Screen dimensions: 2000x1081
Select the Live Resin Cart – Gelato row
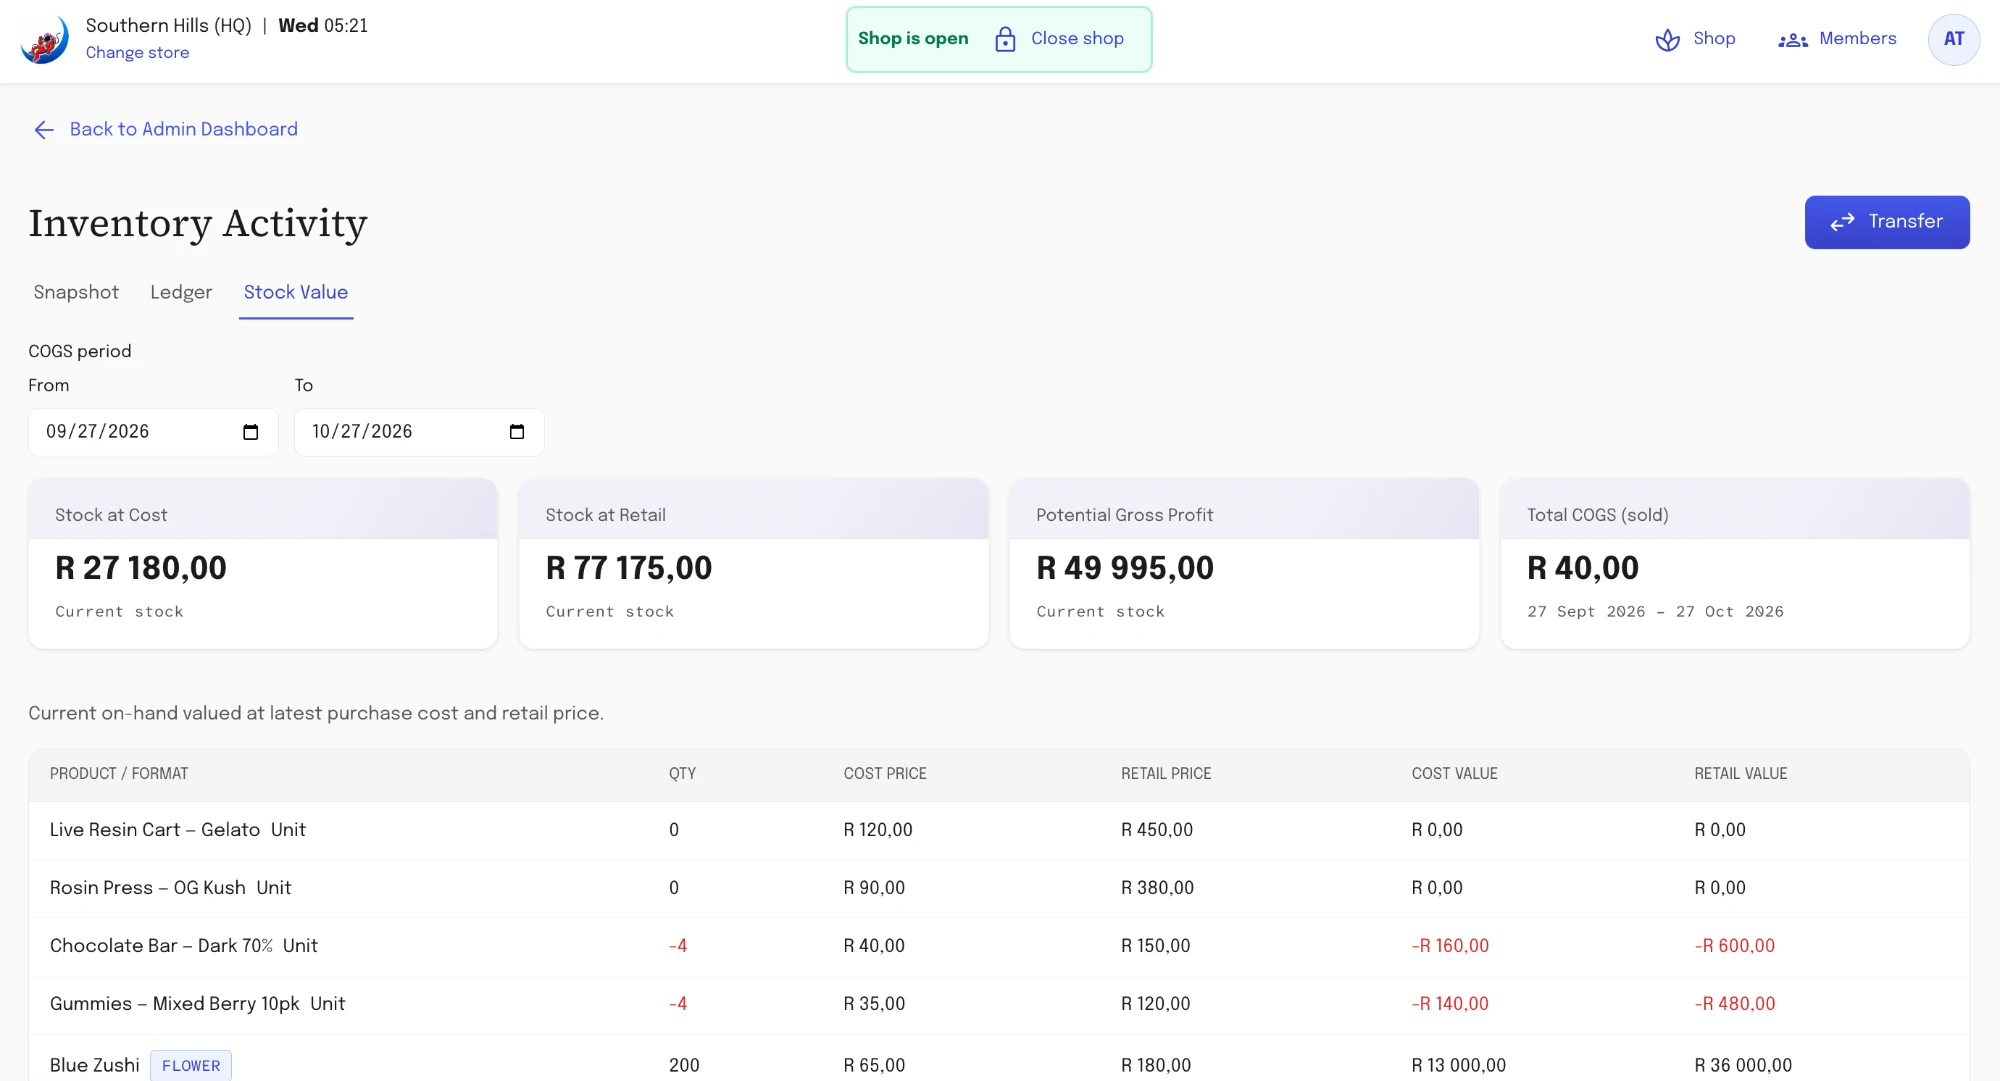[999, 830]
